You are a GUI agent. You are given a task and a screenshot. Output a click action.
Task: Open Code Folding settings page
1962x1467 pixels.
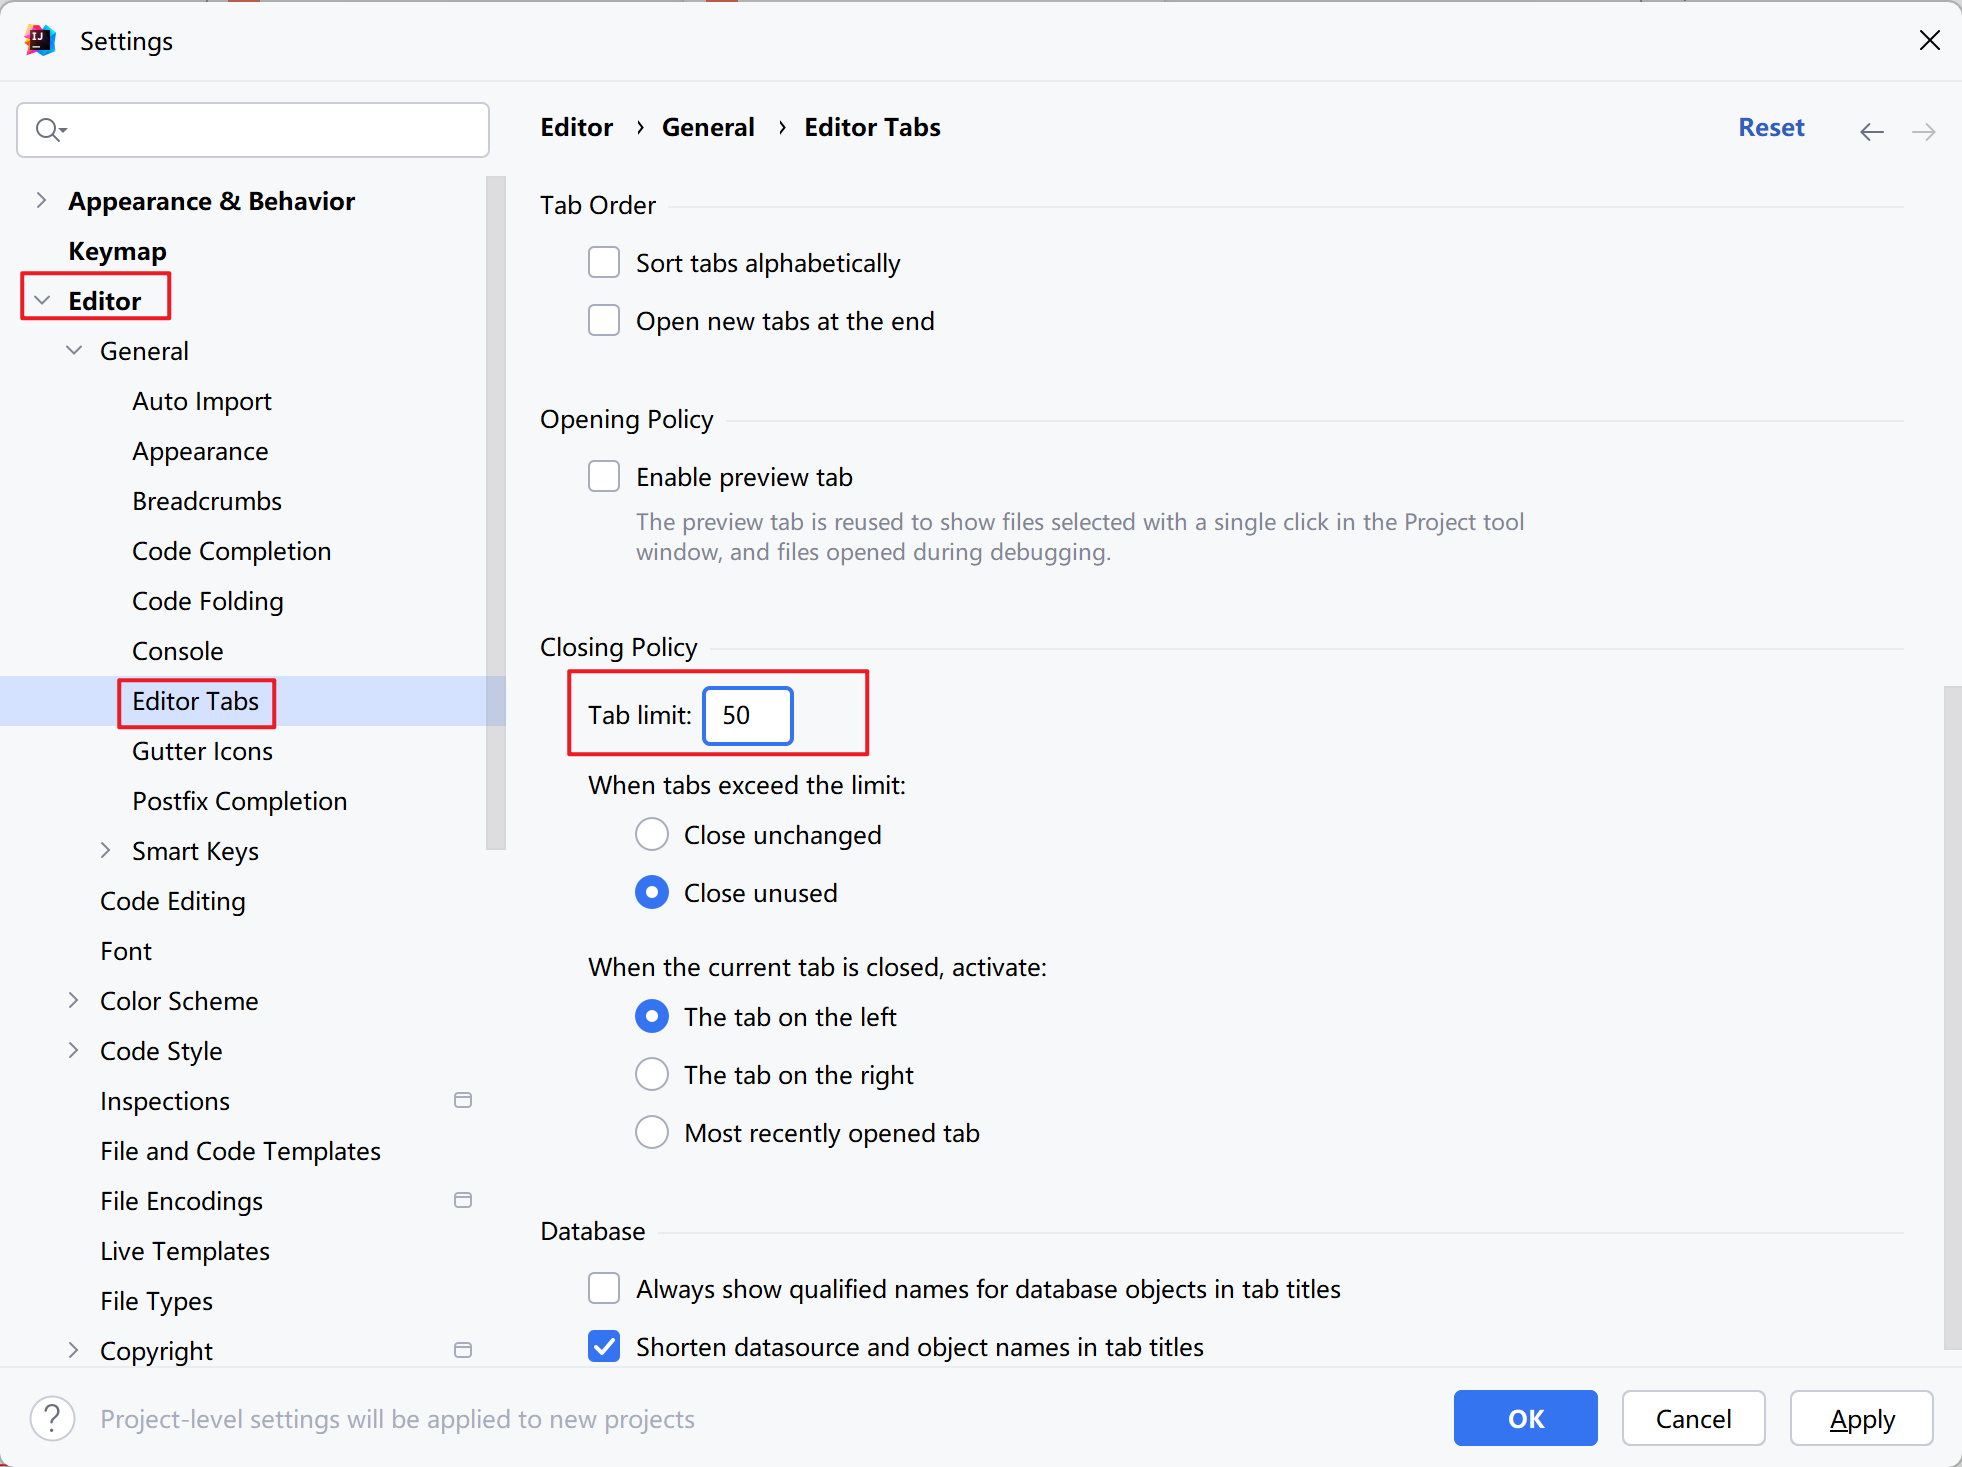point(207,601)
